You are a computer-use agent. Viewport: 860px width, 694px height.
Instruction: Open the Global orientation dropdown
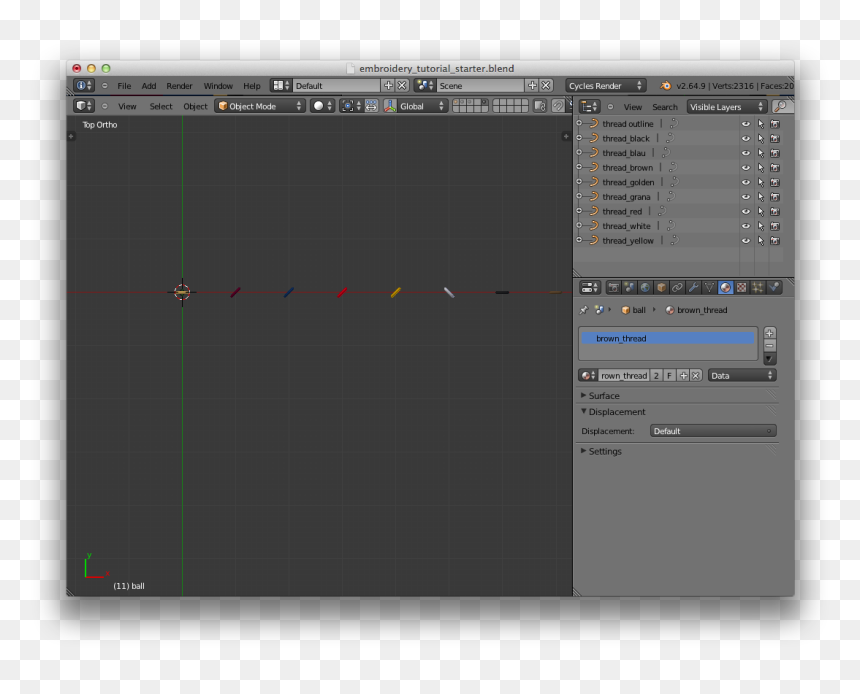[x=422, y=106]
